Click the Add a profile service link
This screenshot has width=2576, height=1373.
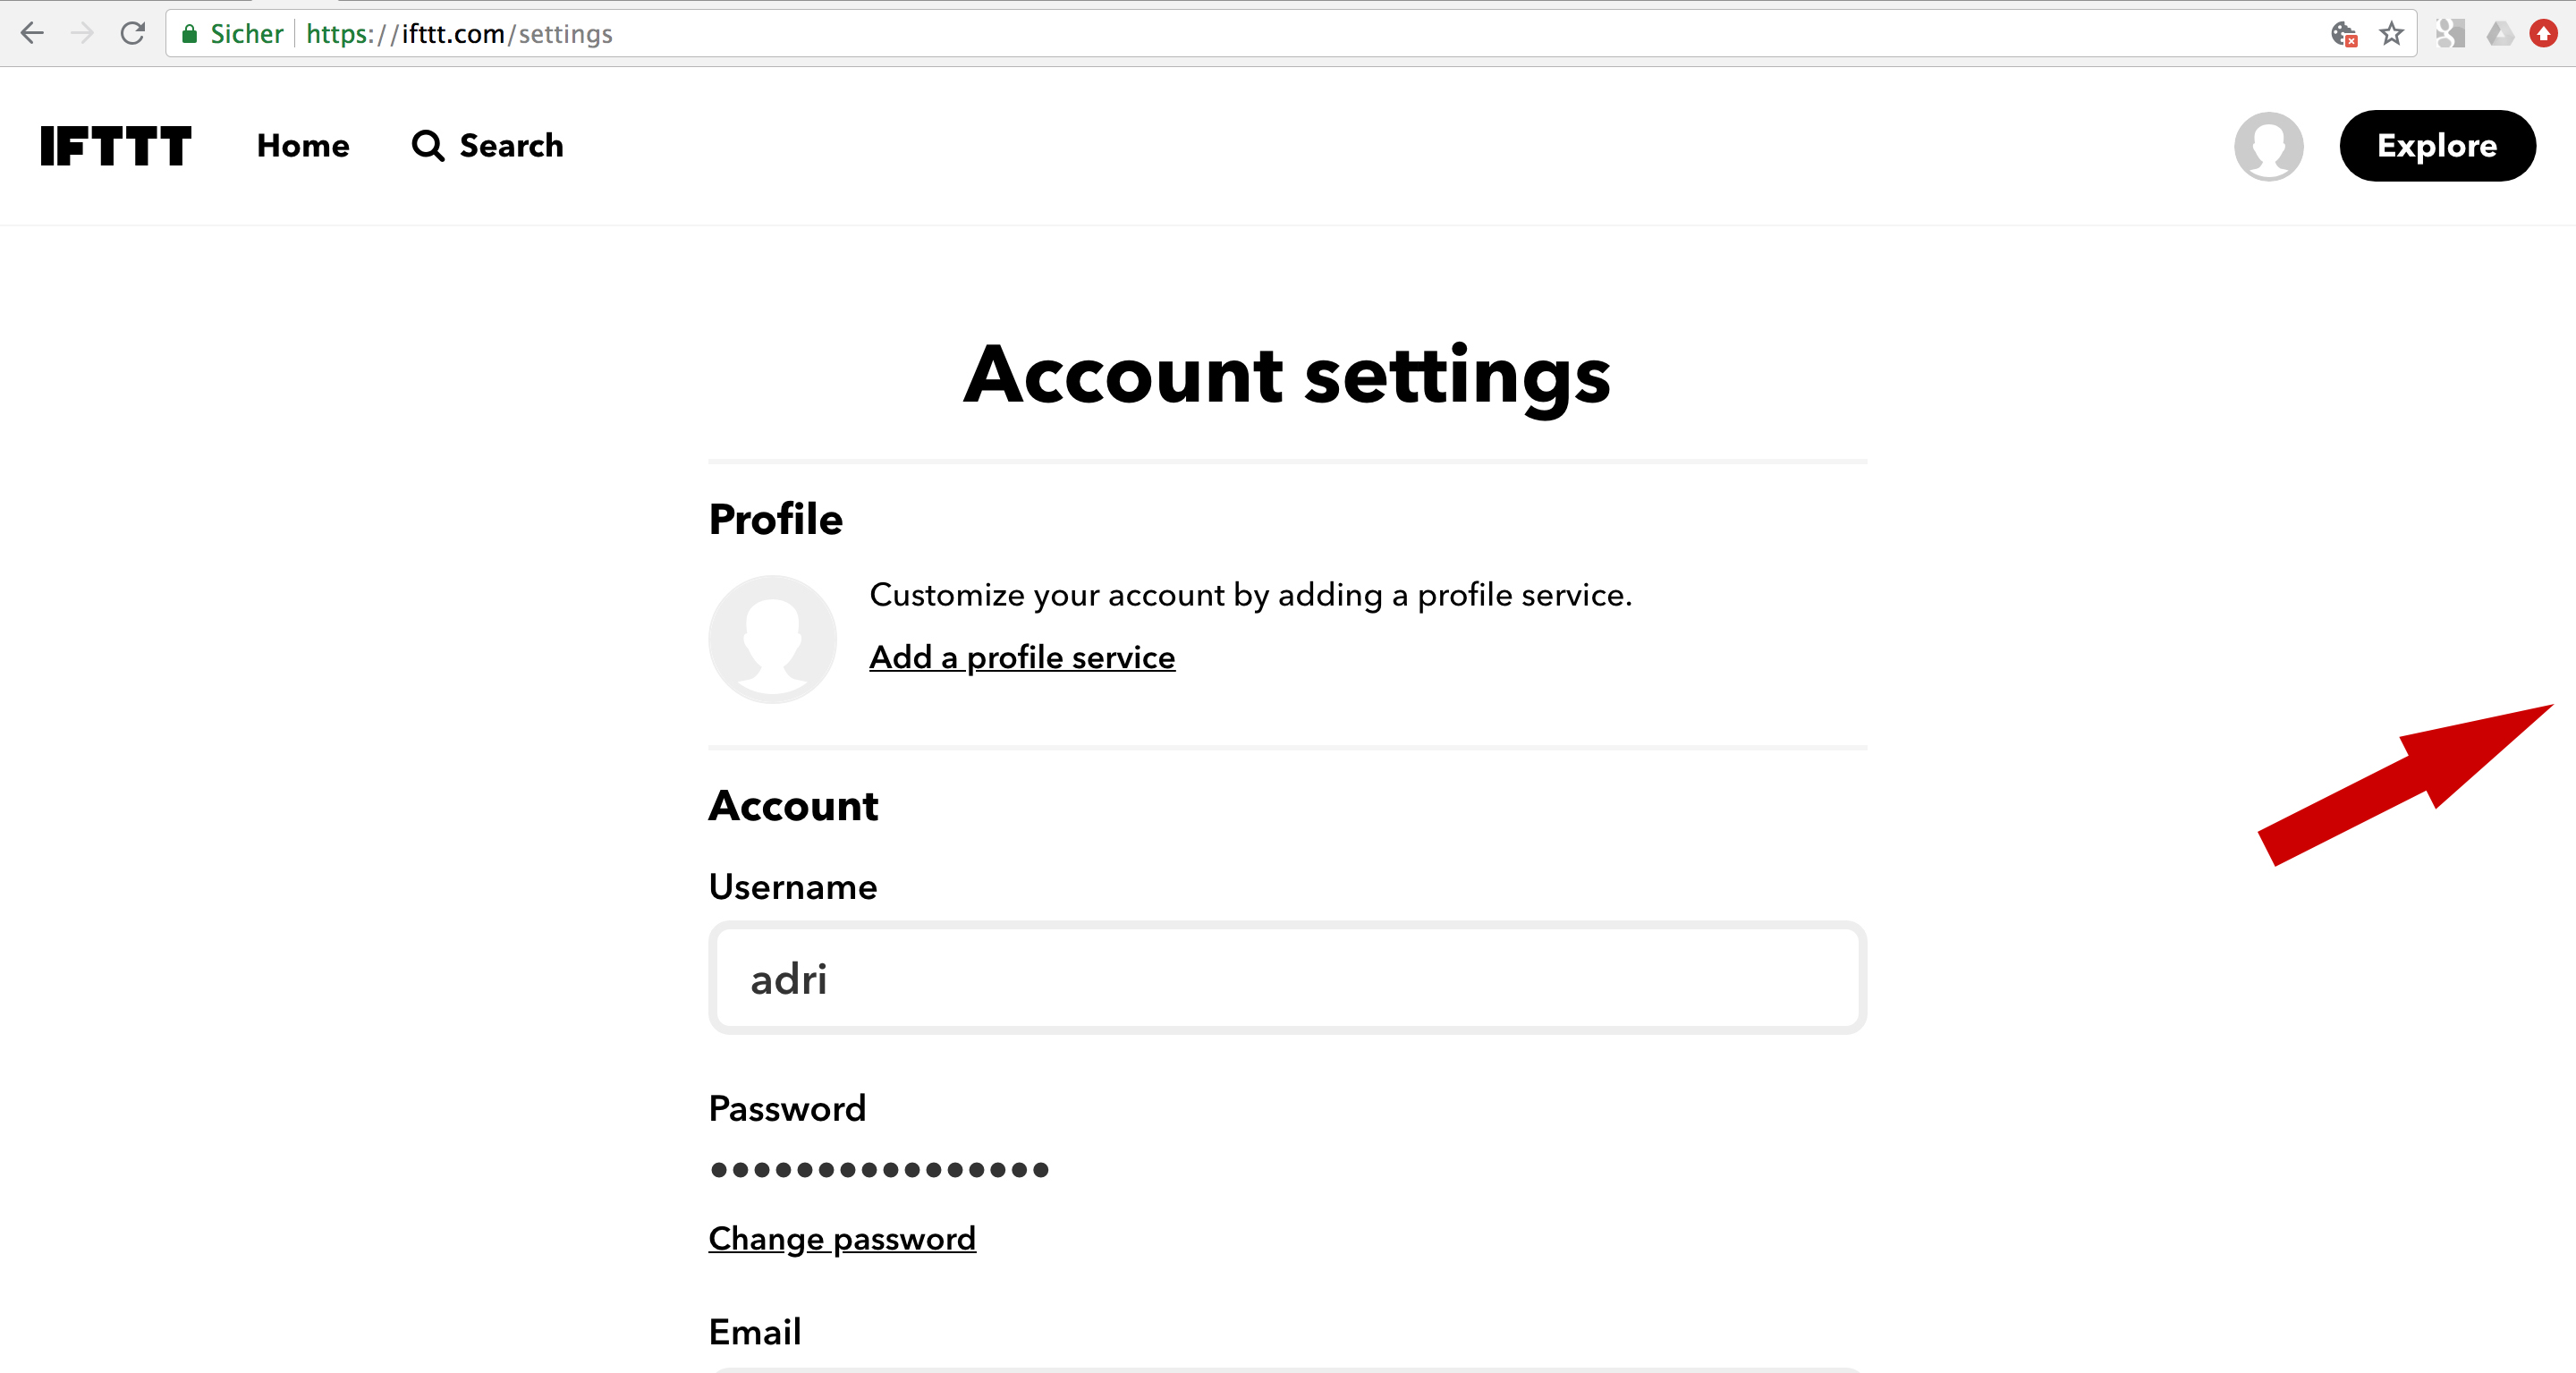pos(1022,657)
